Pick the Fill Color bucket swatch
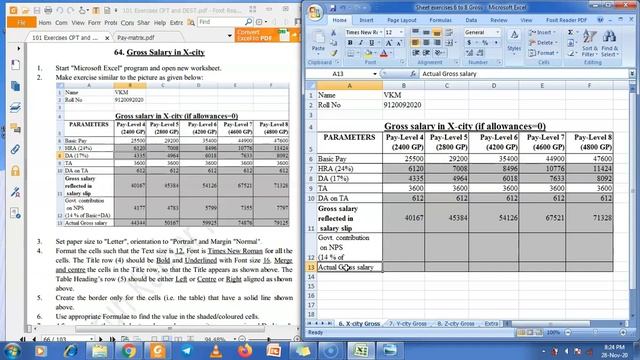Screen dimensions: 640x360 [x=368, y=53]
